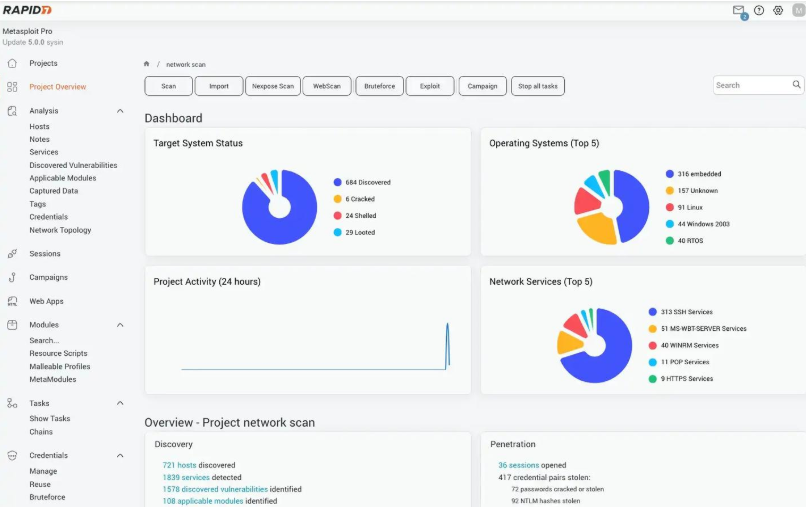The image size is (806, 507).
Task: Open the 1578 discovered vulnerabilities link
Action: 215,489
